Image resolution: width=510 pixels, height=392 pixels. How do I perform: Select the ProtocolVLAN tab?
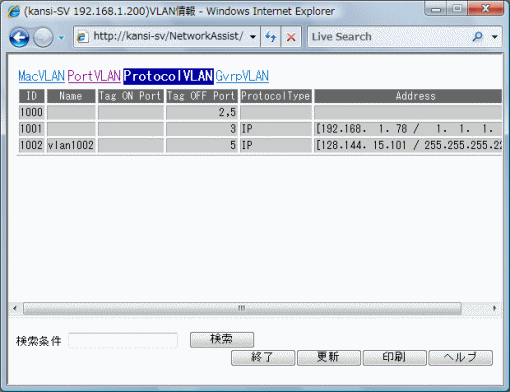point(168,76)
